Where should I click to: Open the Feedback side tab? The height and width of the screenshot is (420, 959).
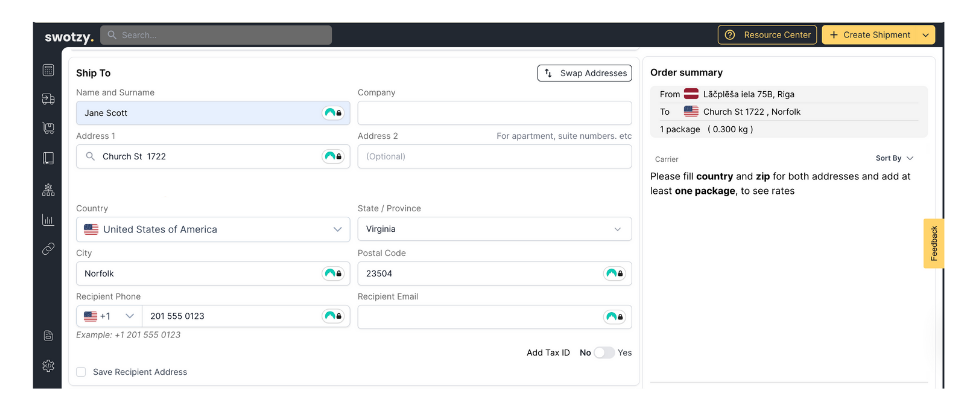pyautogui.click(x=933, y=243)
